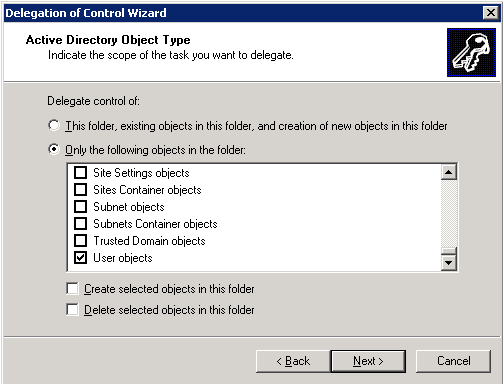This screenshot has height=385, width=504.
Task: Tick the Trusted Domain objects checkbox
Action: click(x=80, y=241)
